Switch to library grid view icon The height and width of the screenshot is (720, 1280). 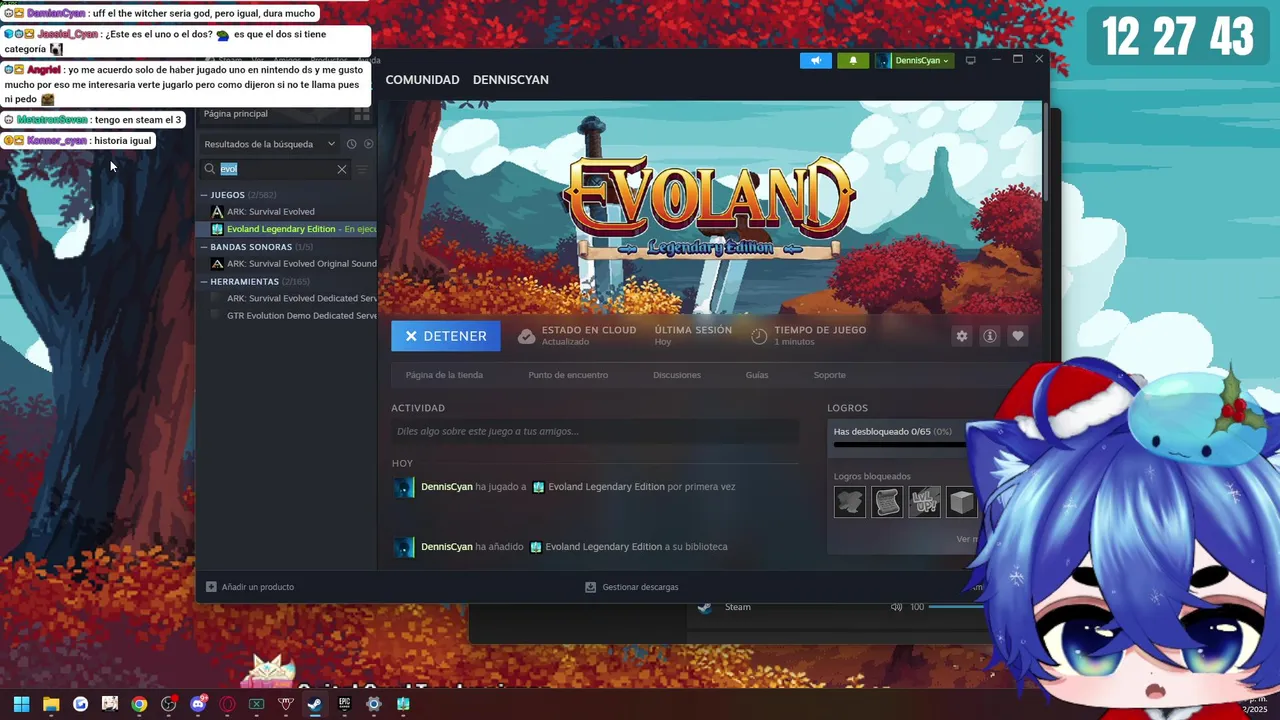[362, 114]
